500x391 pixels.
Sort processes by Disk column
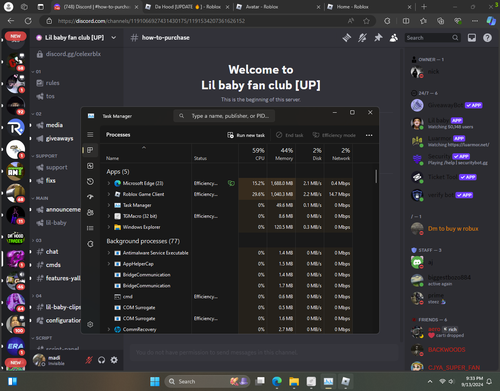[x=310, y=154]
